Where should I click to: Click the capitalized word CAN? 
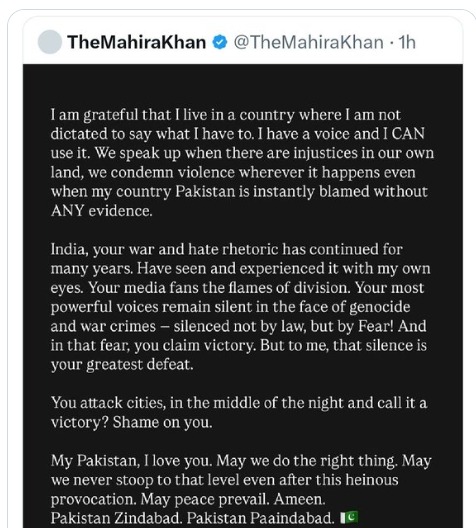[408, 134]
